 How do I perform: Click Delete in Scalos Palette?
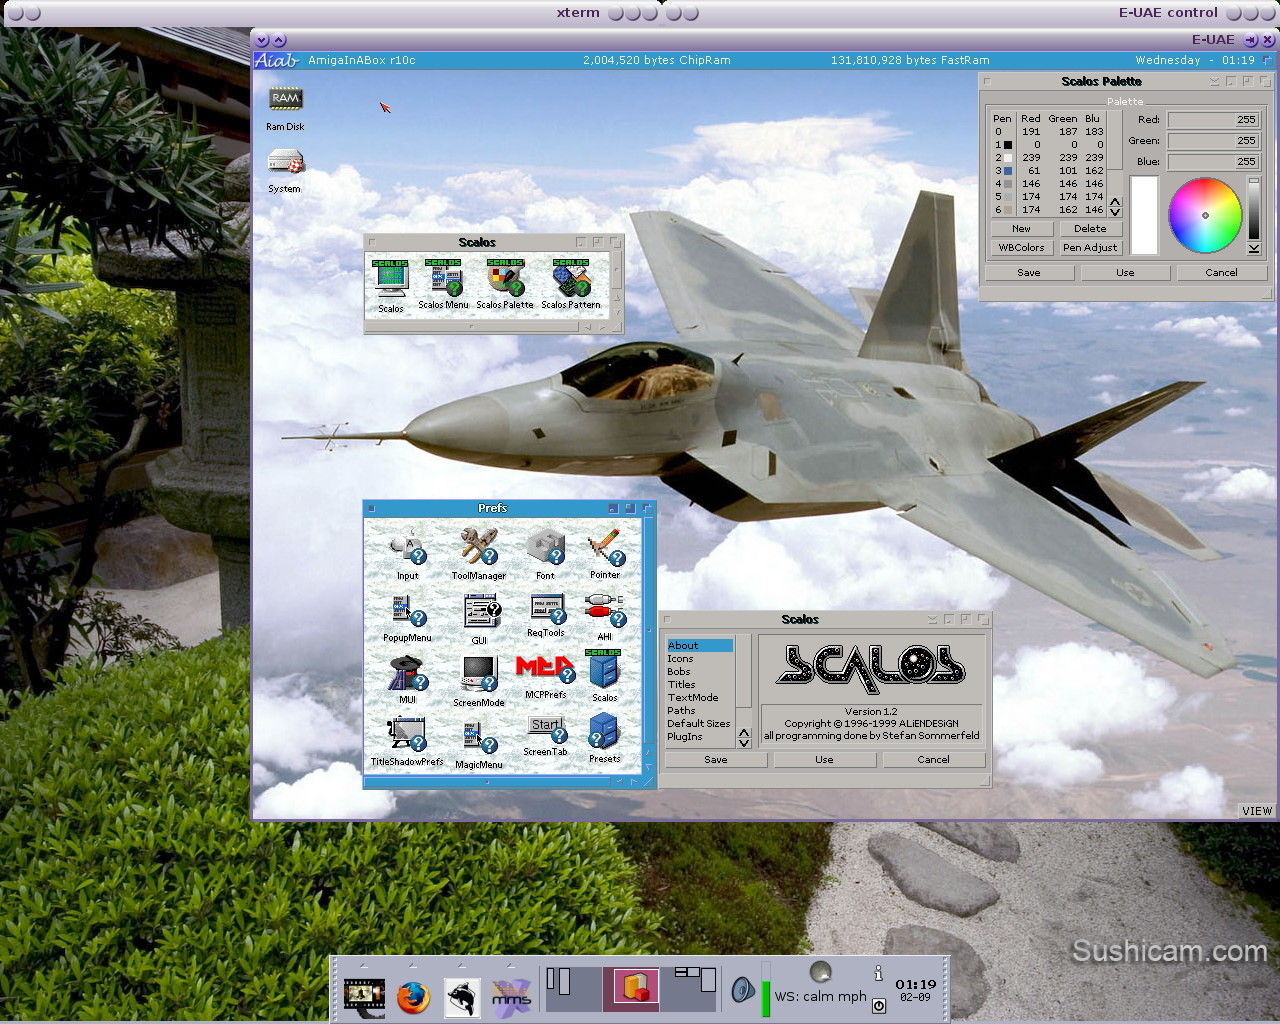1090,229
